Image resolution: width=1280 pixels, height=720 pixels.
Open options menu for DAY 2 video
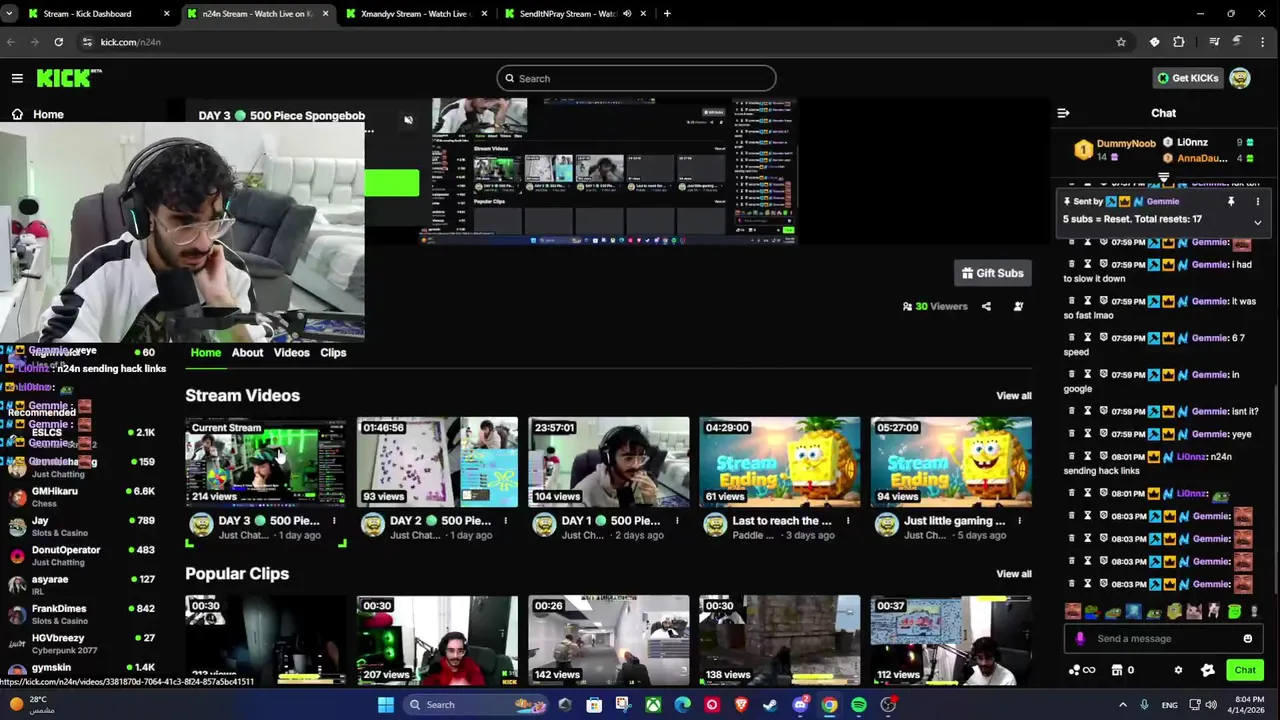(505, 521)
